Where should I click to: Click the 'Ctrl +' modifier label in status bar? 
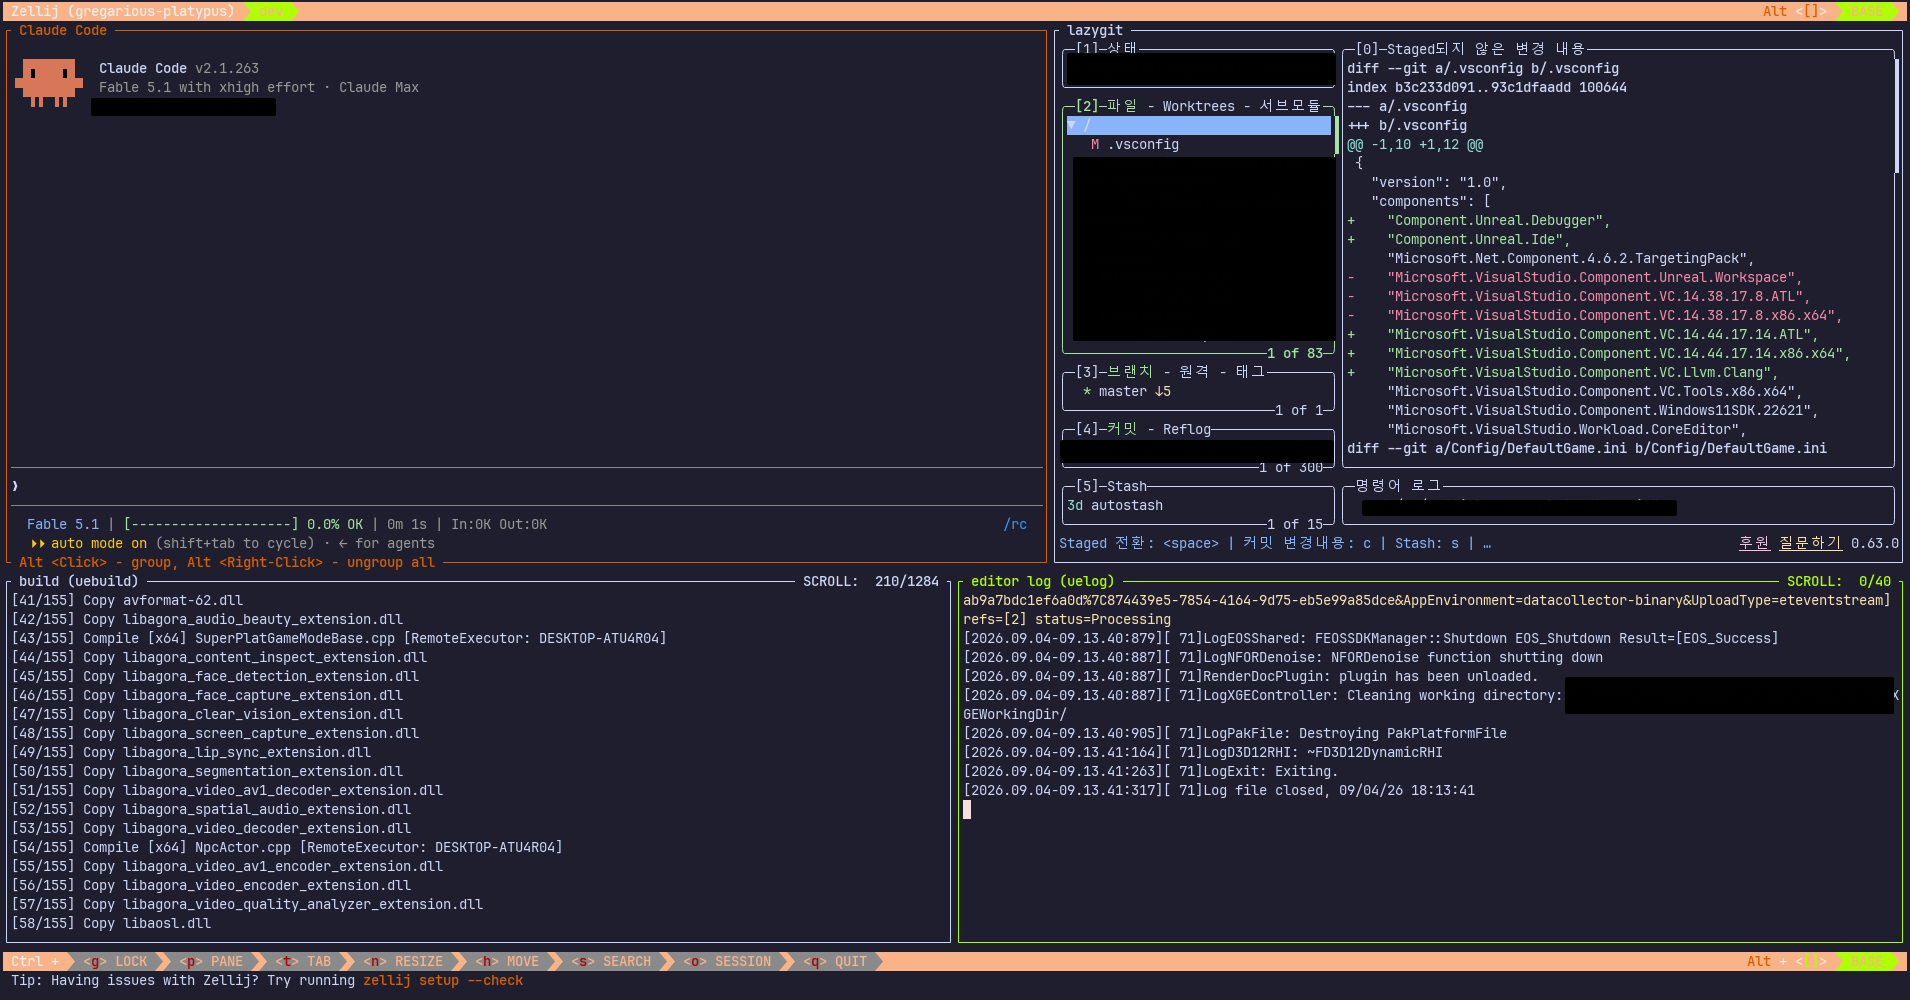(35, 962)
